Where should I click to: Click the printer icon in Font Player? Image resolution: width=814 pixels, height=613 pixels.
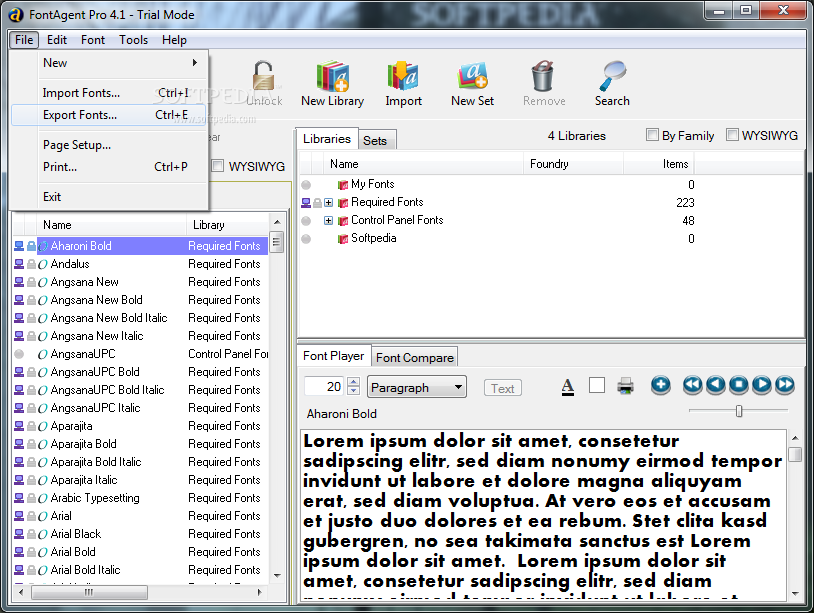point(626,386)
